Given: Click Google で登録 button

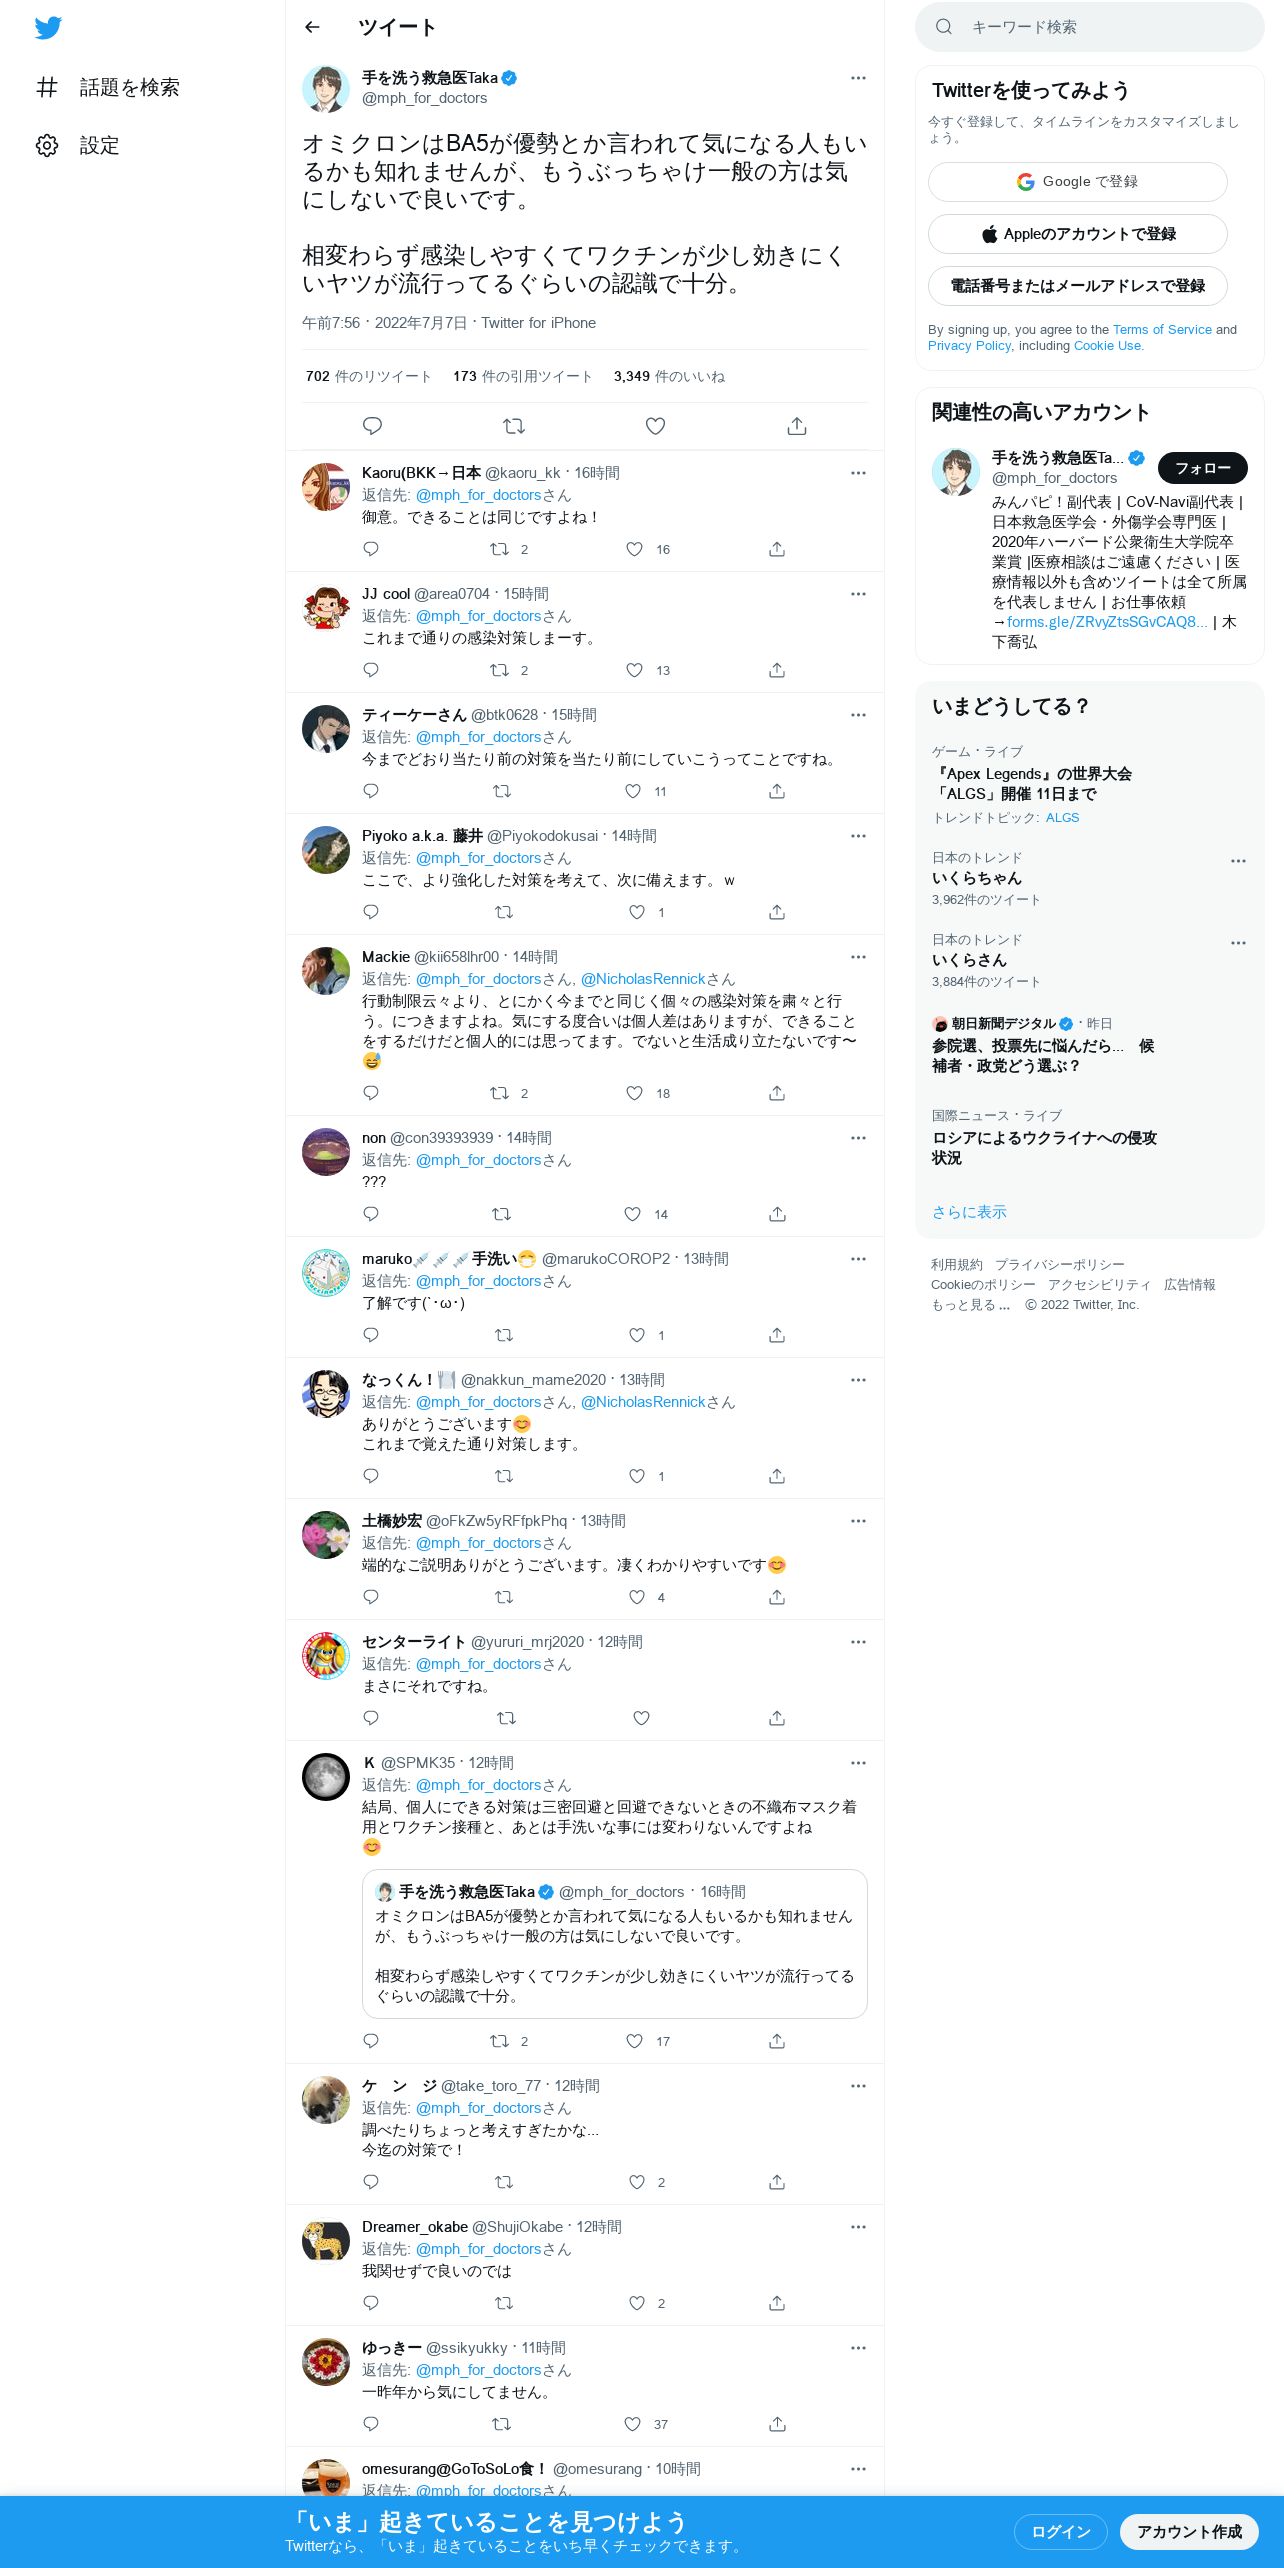Looking at the screenshot, I should pos(1077,182).
